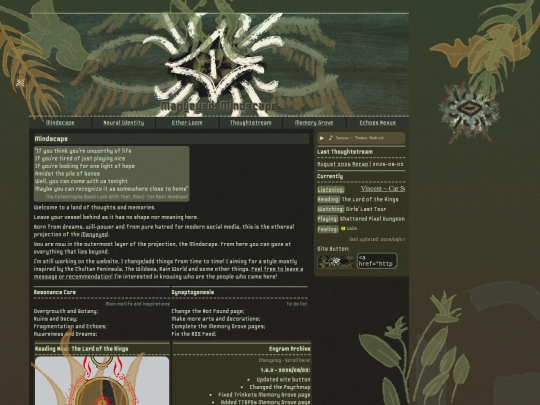This screenshot has height=405, width=540.
Task: Click the 'Updated site button' changelog entry
Action: 283,380
